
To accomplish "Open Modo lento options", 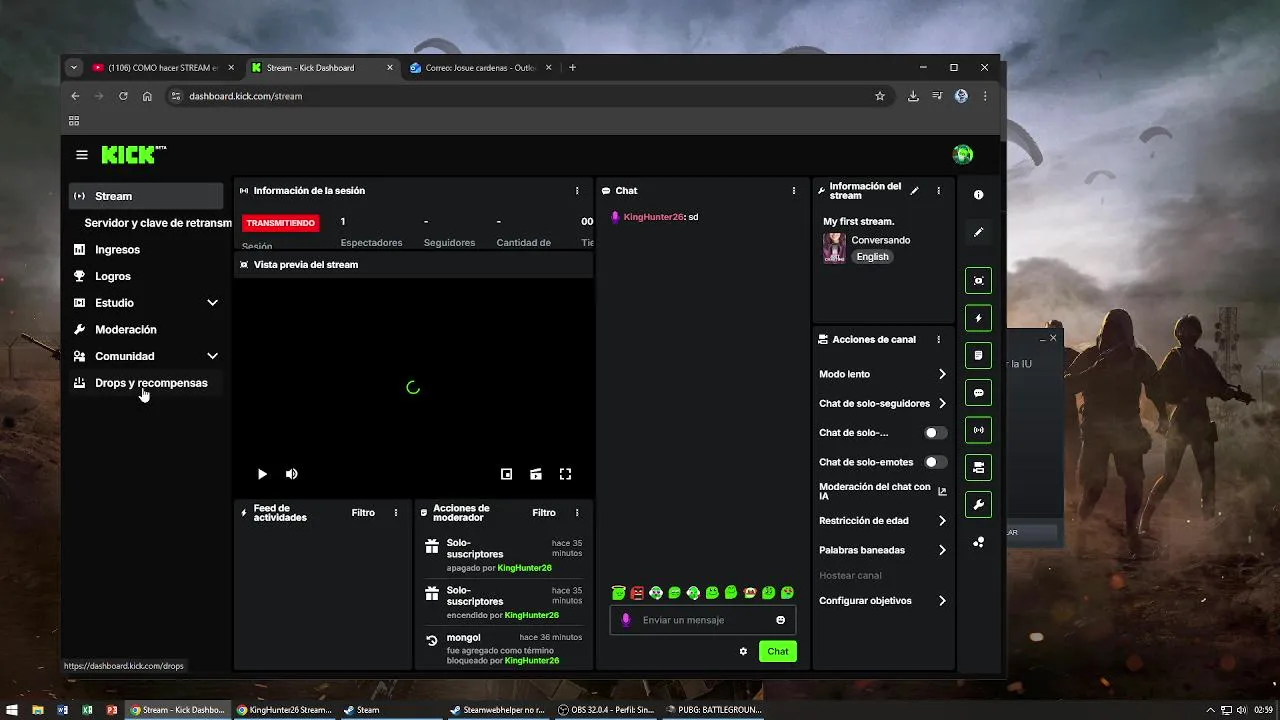I will pyautogui.click(x=882, y=374).
